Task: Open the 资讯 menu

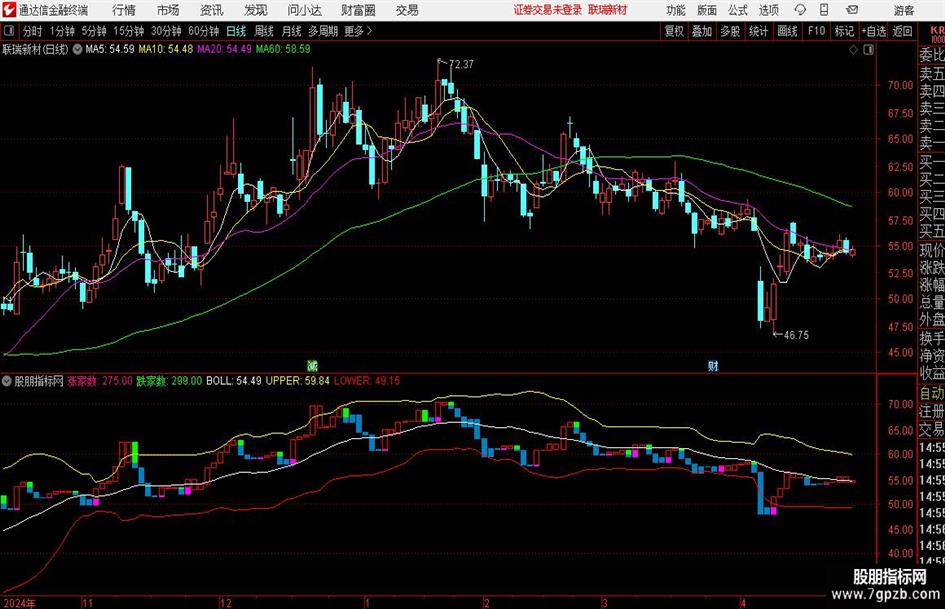Action: [x=212, y=10]
